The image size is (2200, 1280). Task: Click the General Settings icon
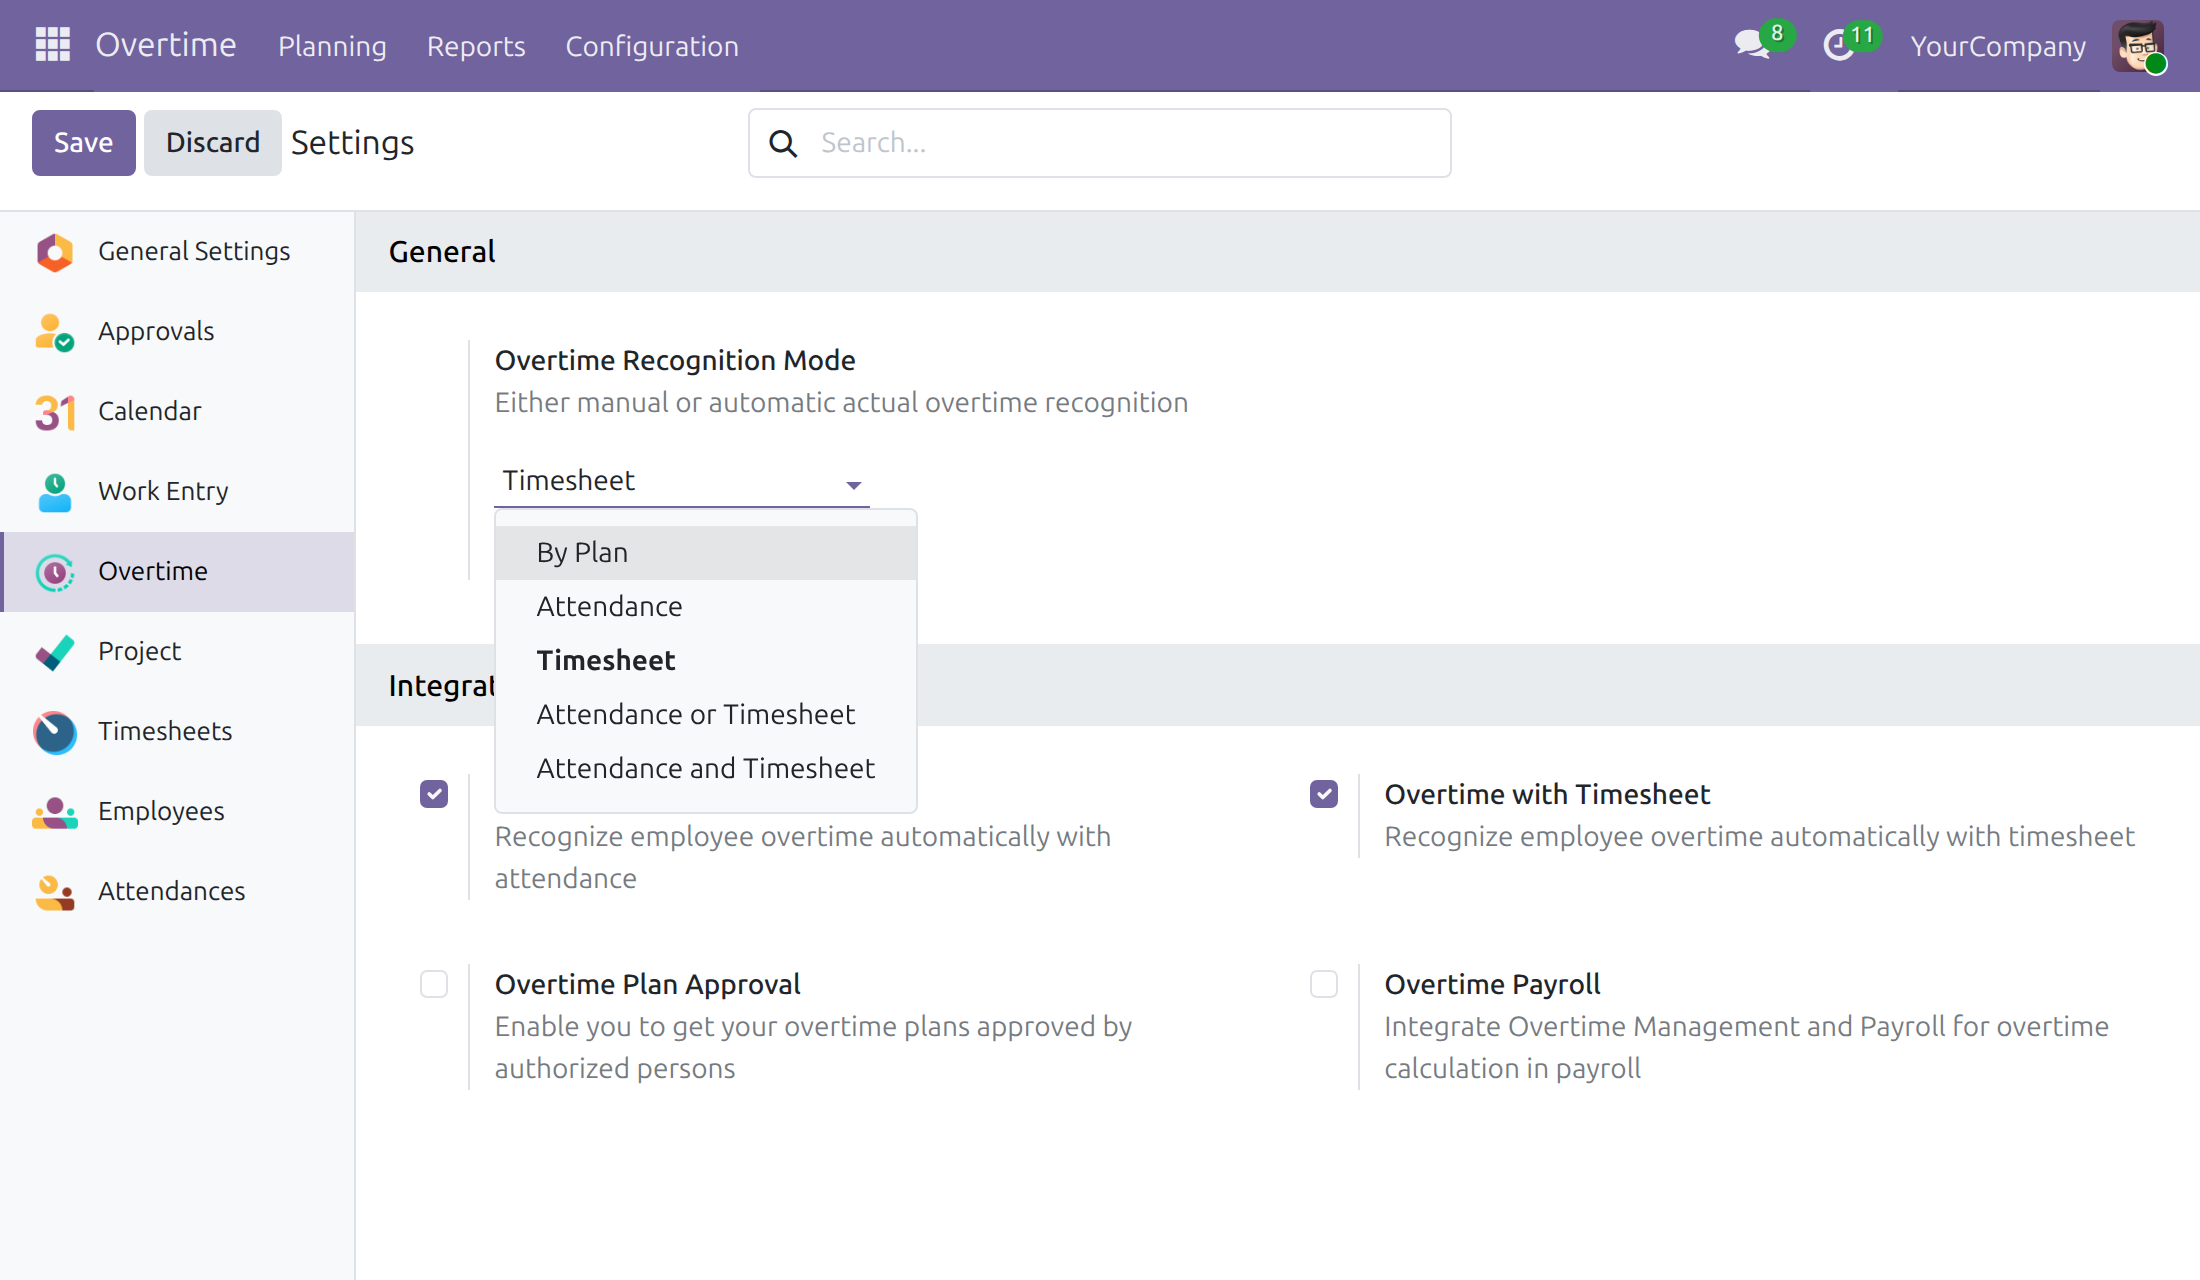click(54, 252)
